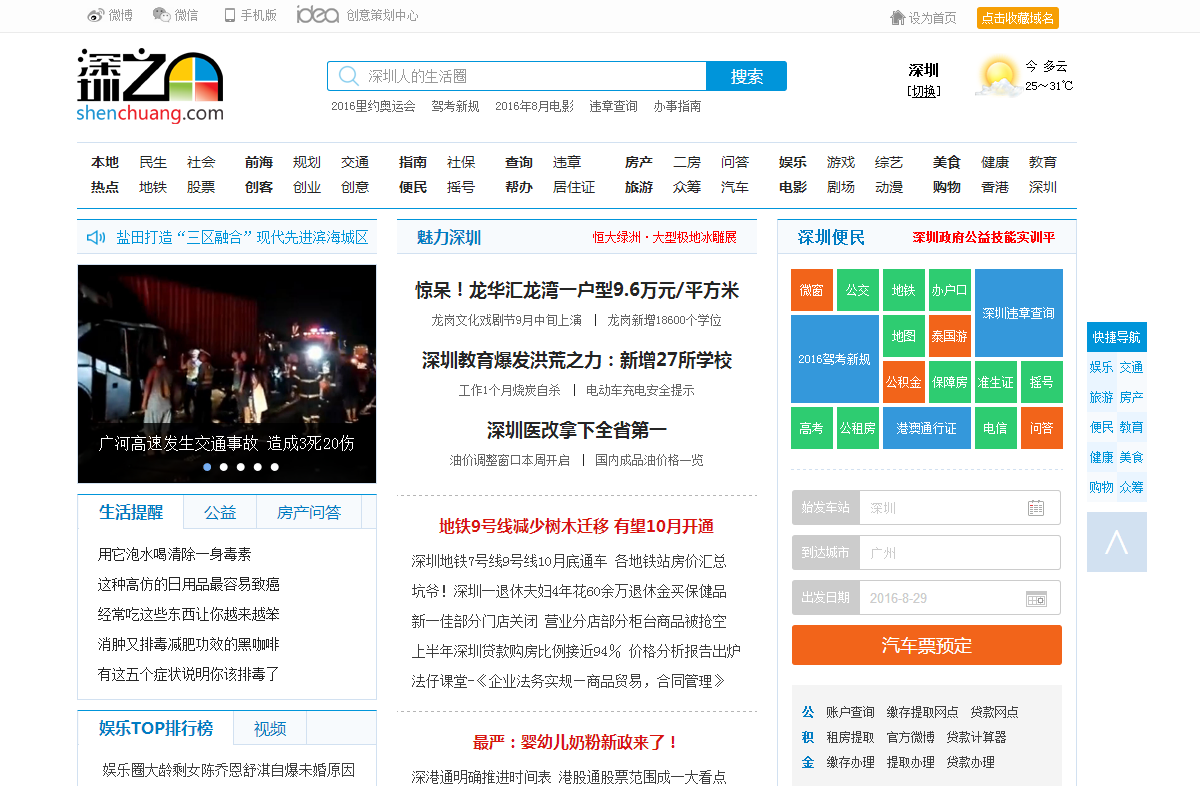Switch to the 视频 tab
Viewport: 1200px width, 786px height.
click(x=270, y=728)
